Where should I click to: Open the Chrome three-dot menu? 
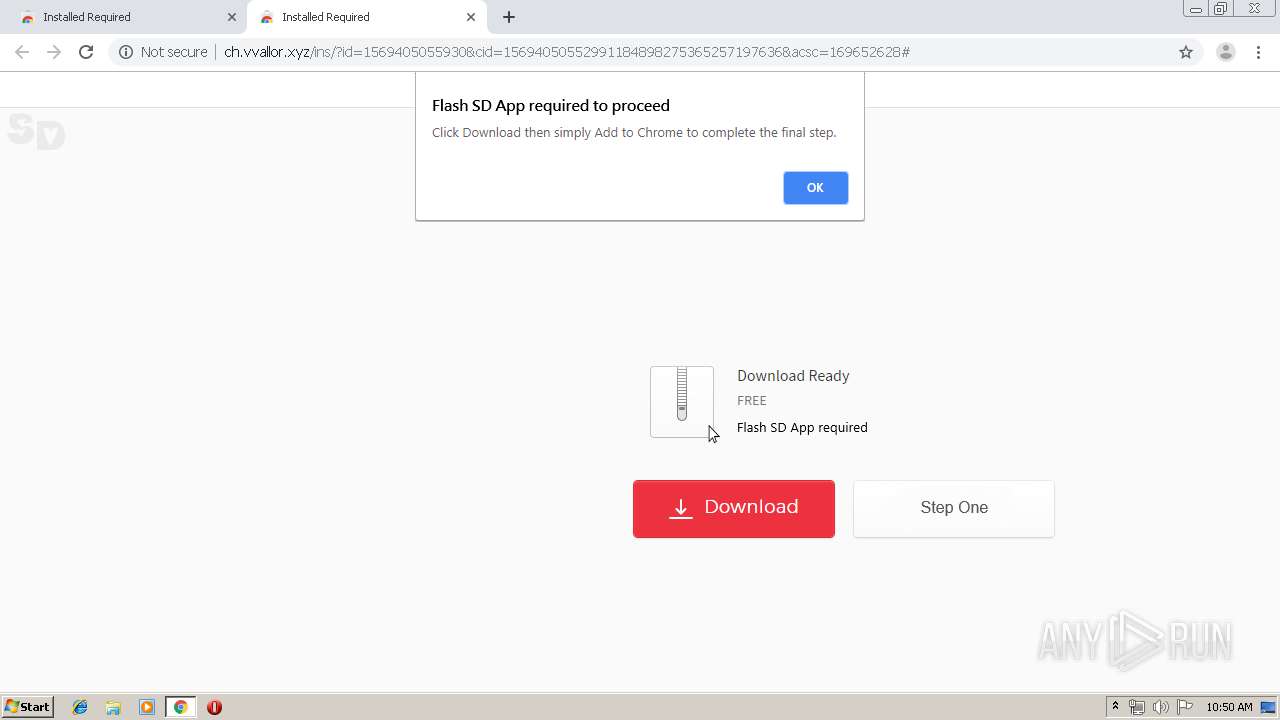click(x=1258, y=52)
